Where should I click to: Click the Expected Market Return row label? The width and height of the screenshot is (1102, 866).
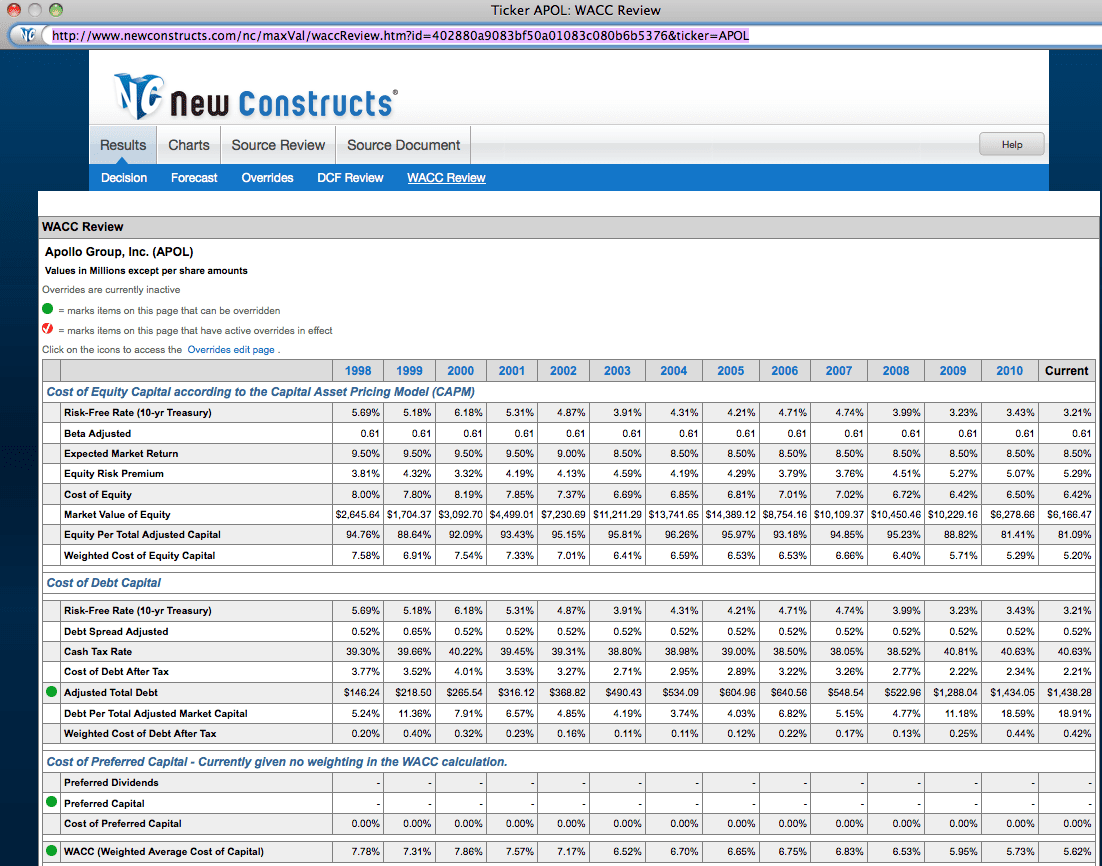(x=121, y=453)
